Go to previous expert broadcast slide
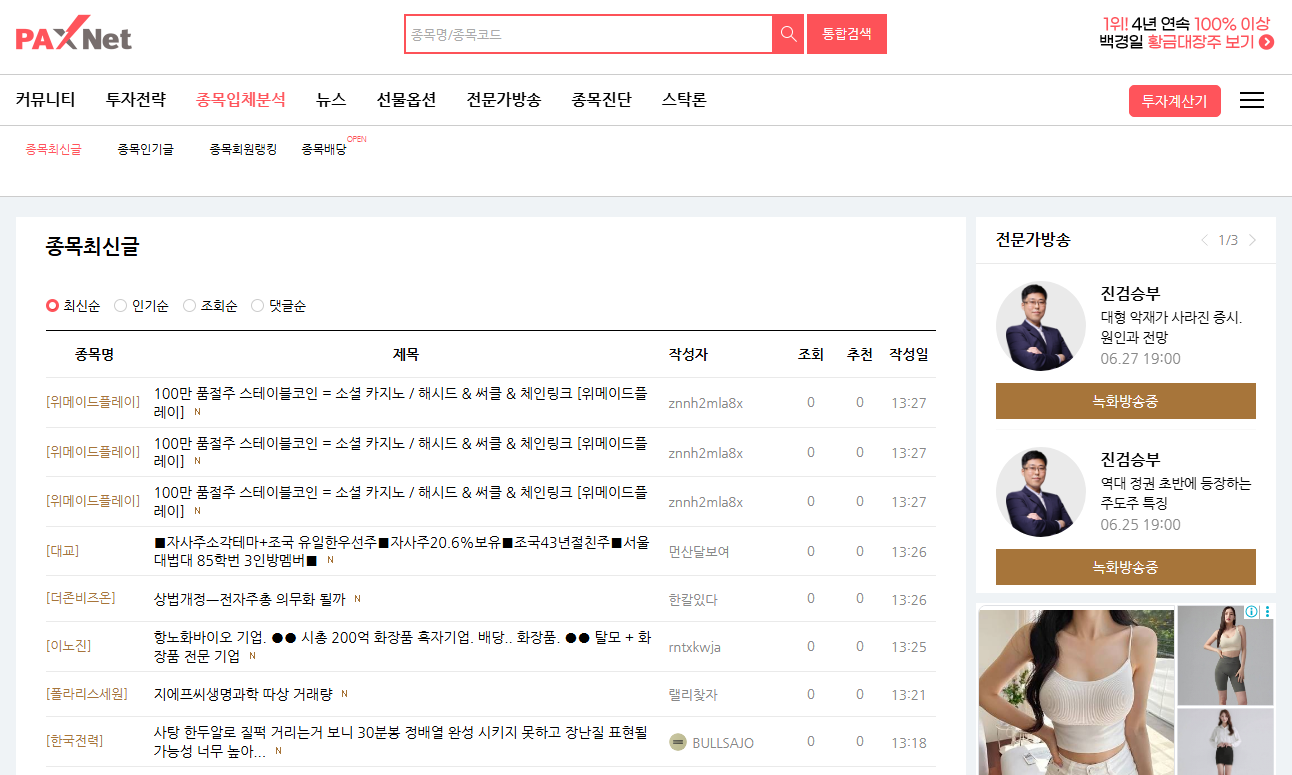Image resolution: width=1292 pixels, height=775 pixels. 1204,240
